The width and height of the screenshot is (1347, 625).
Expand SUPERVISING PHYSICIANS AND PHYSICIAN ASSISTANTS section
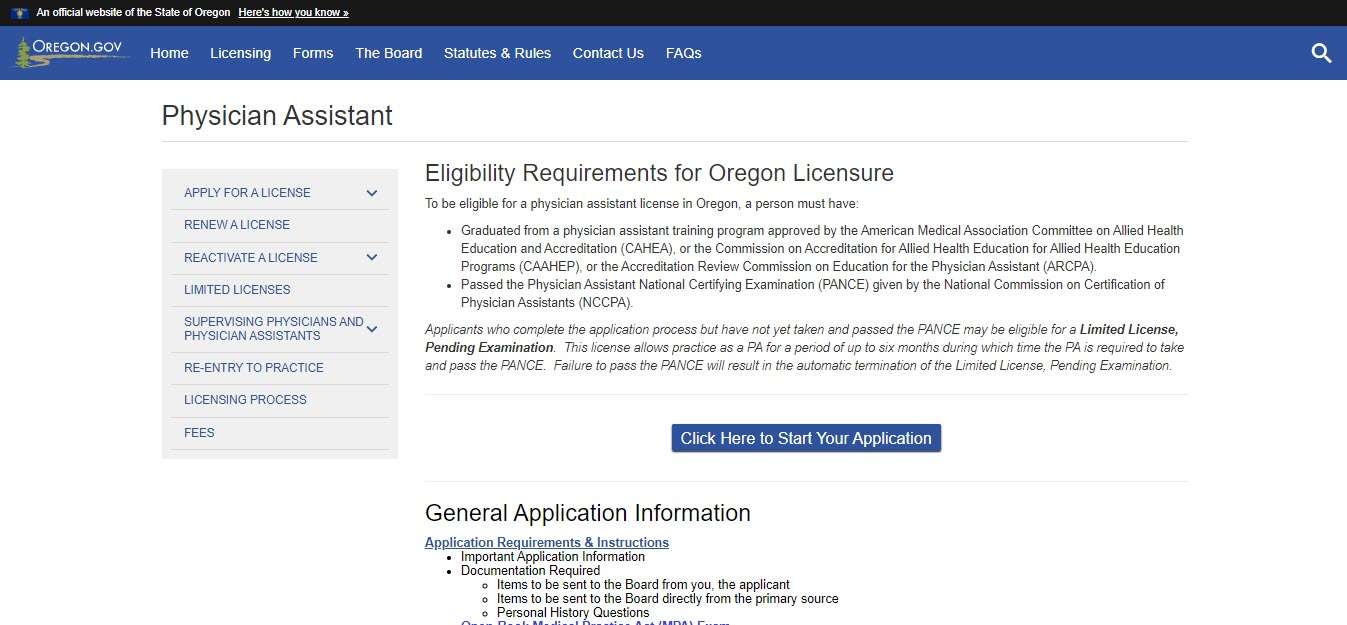pyautogui.click(x=371, y=328)
